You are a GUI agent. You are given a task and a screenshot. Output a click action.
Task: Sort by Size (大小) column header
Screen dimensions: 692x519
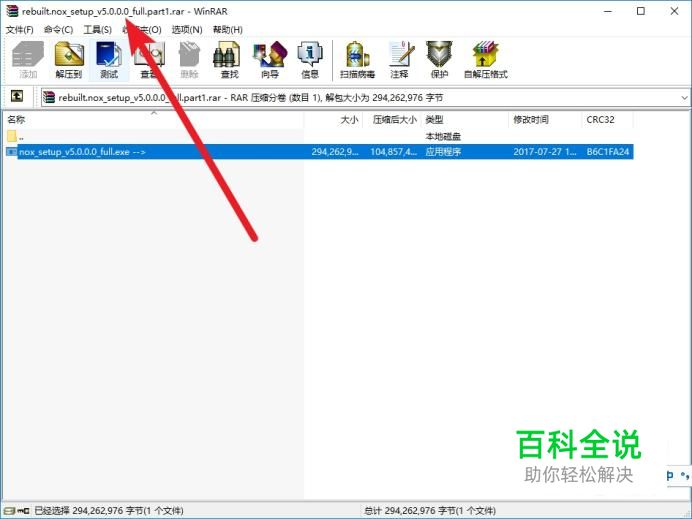[333, 120]
